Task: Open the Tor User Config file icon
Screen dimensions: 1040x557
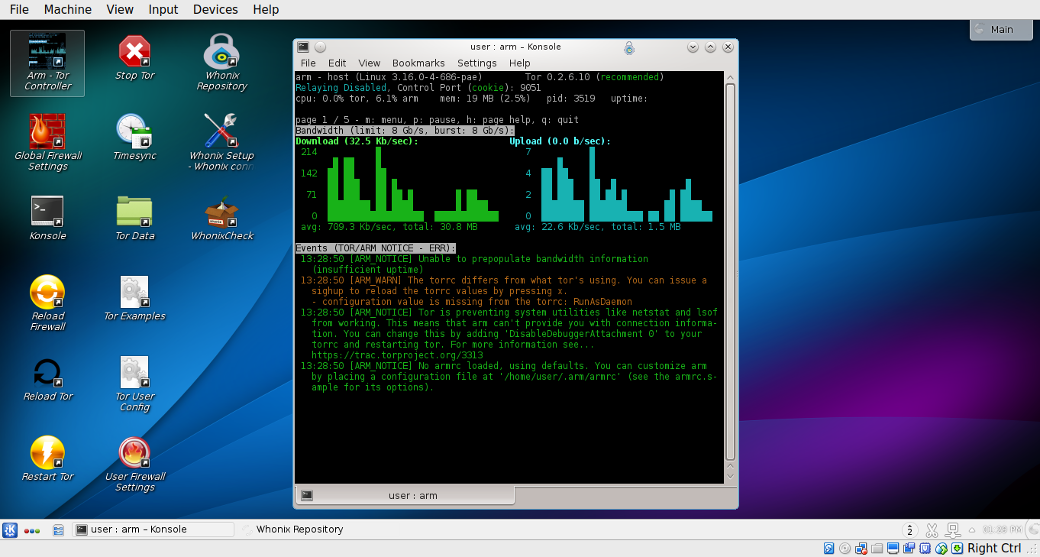Action: point(135,384)
